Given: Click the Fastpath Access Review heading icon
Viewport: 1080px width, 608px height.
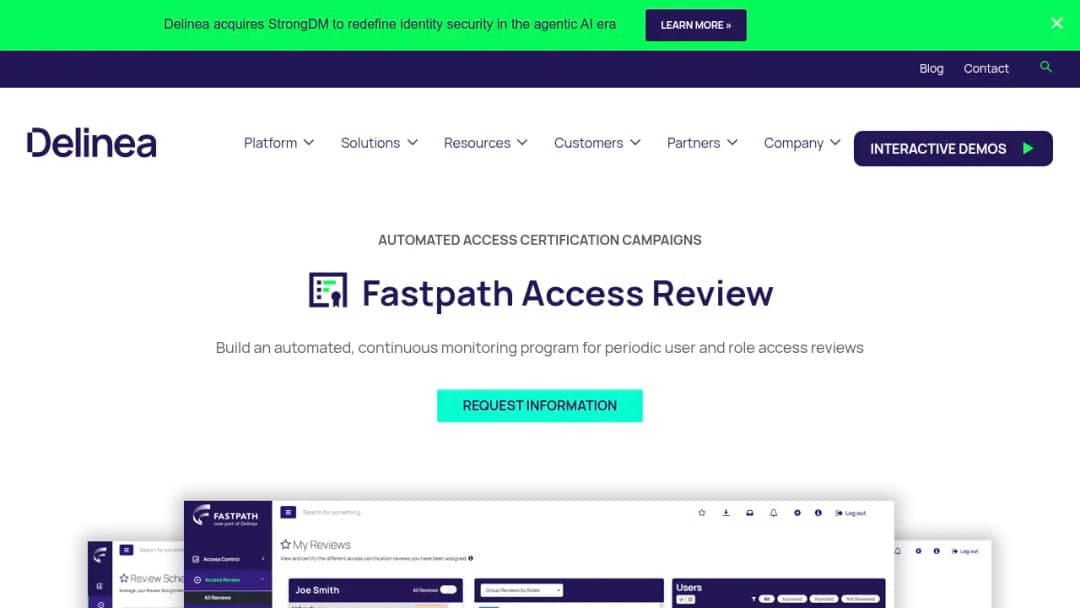Looking at the screenshot, I should 328,290.
